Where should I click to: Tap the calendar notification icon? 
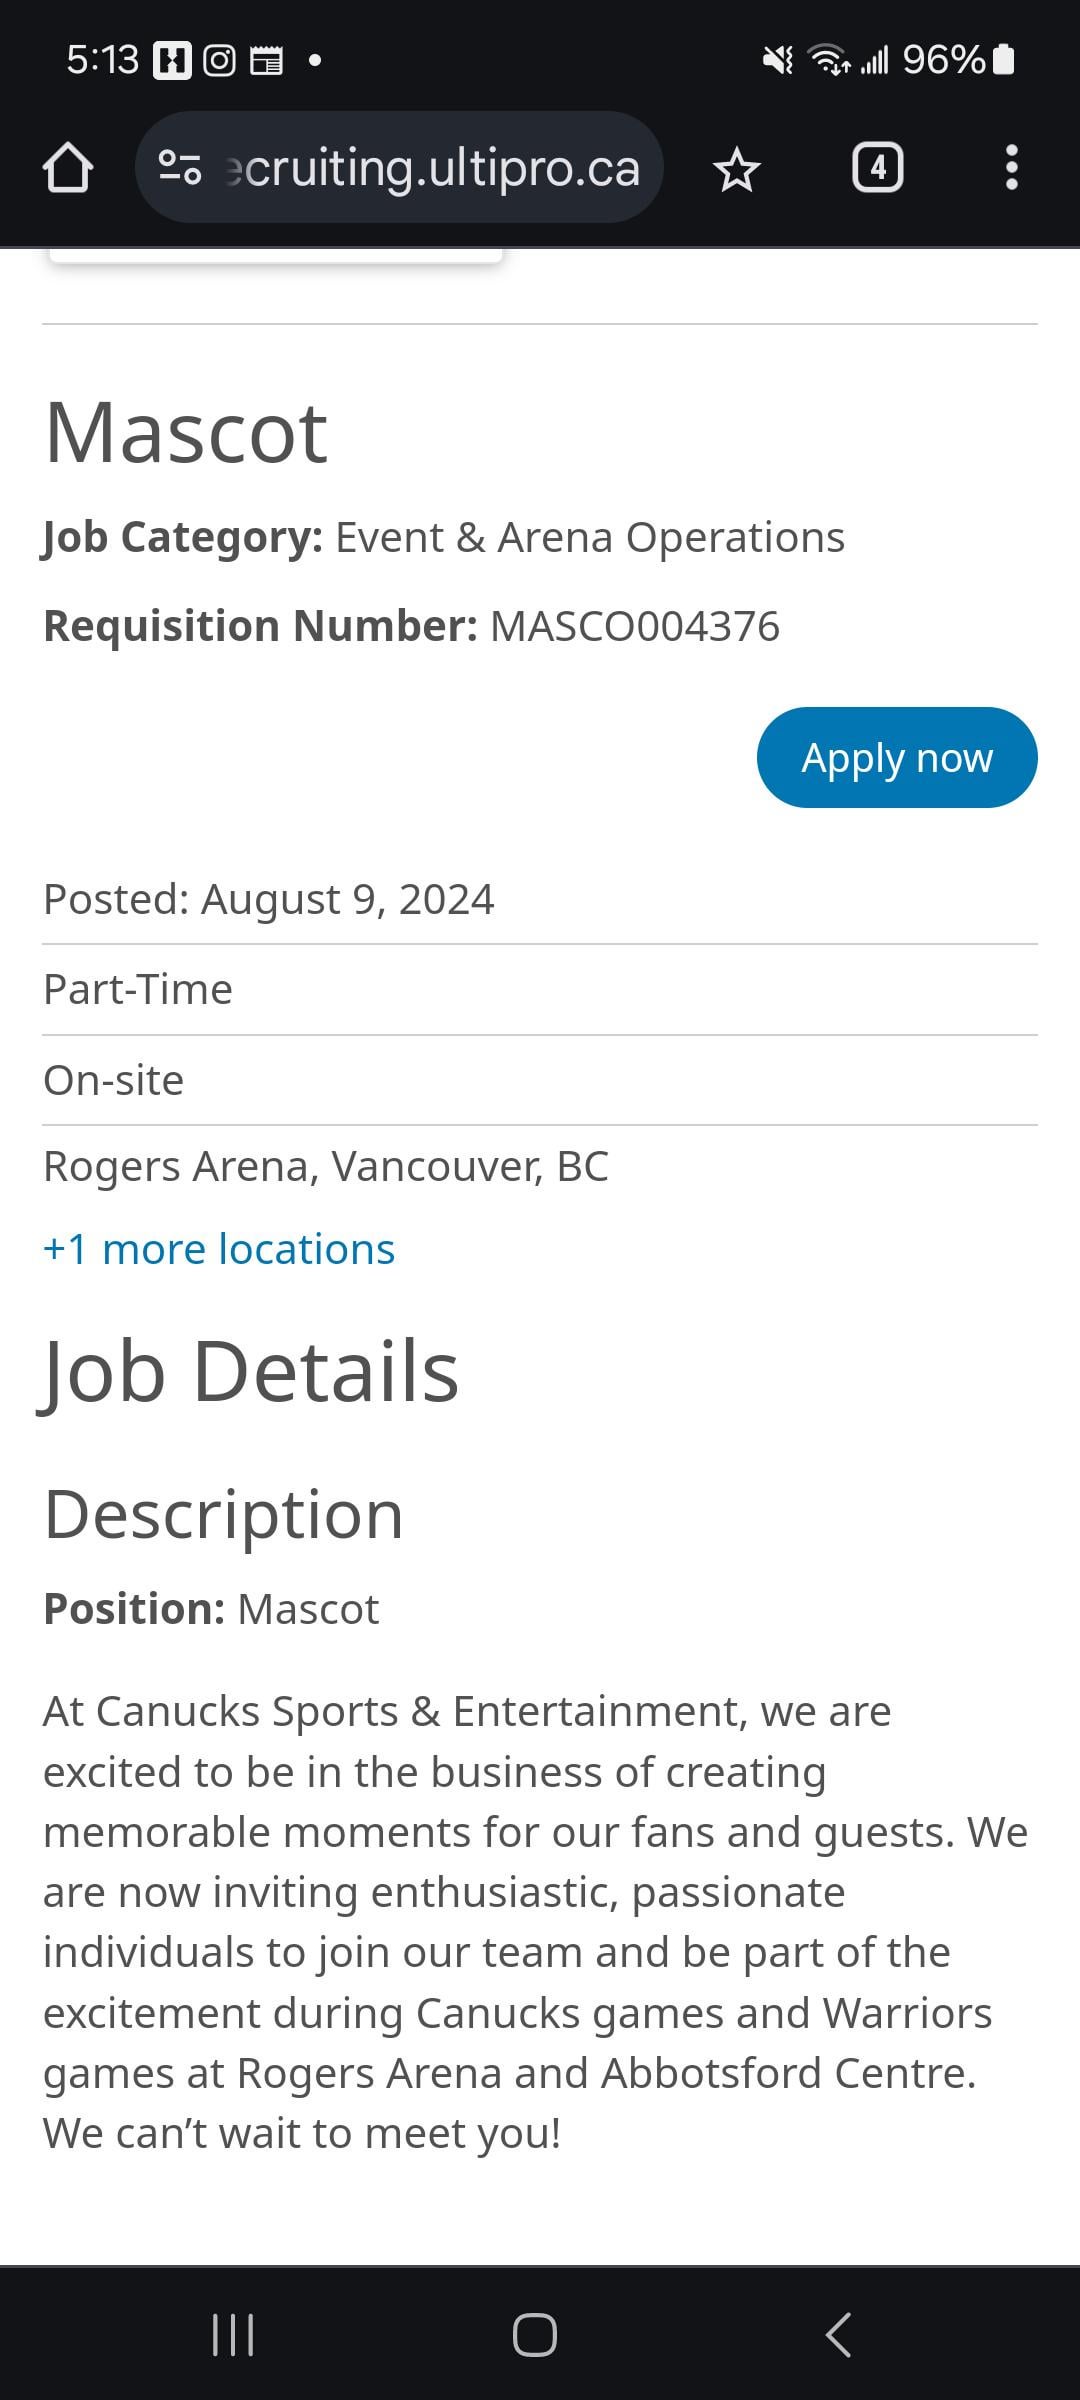(x=266, y=61)
